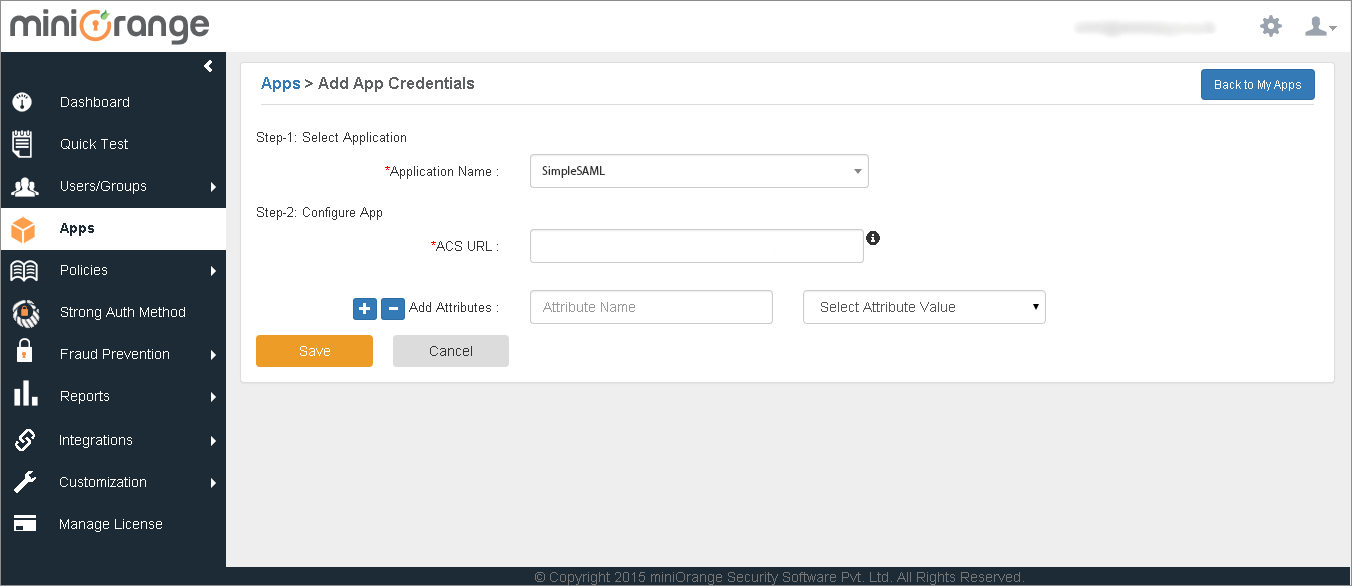Click the orange Save button
1352x586 pixels.
pos(314,351)
